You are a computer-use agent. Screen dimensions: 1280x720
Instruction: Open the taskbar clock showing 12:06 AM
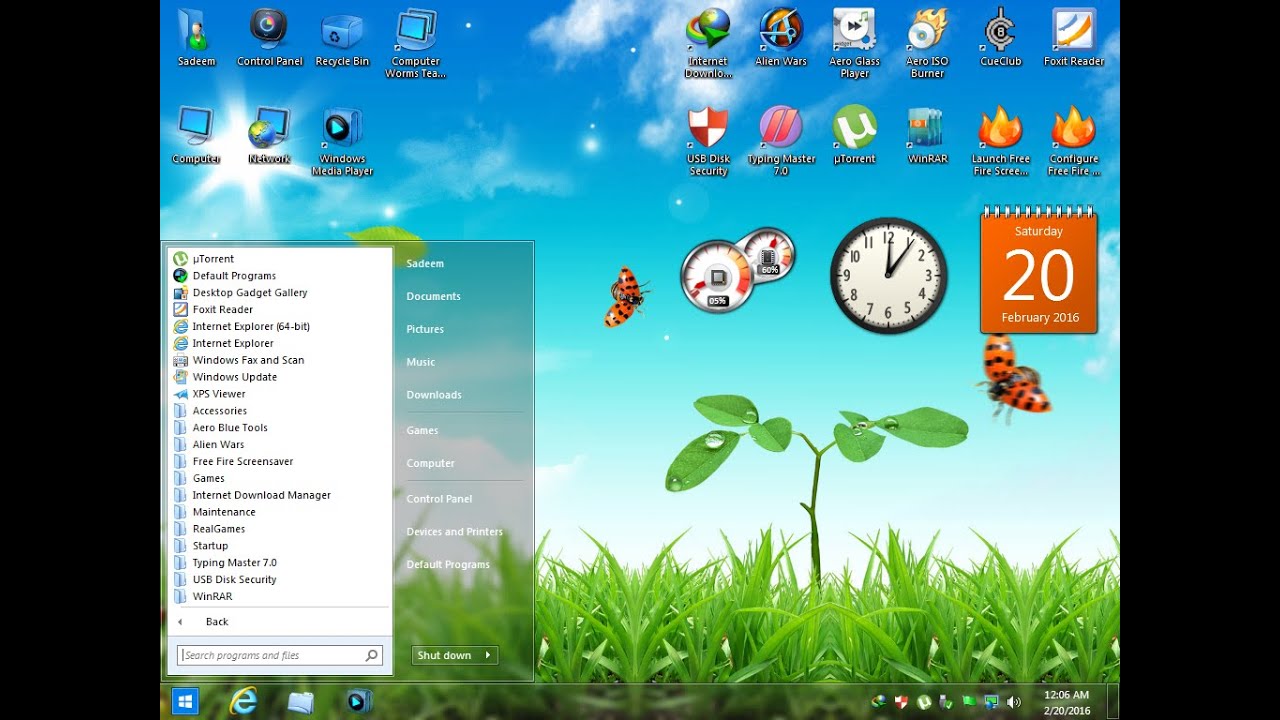(x=1066, y=702)
